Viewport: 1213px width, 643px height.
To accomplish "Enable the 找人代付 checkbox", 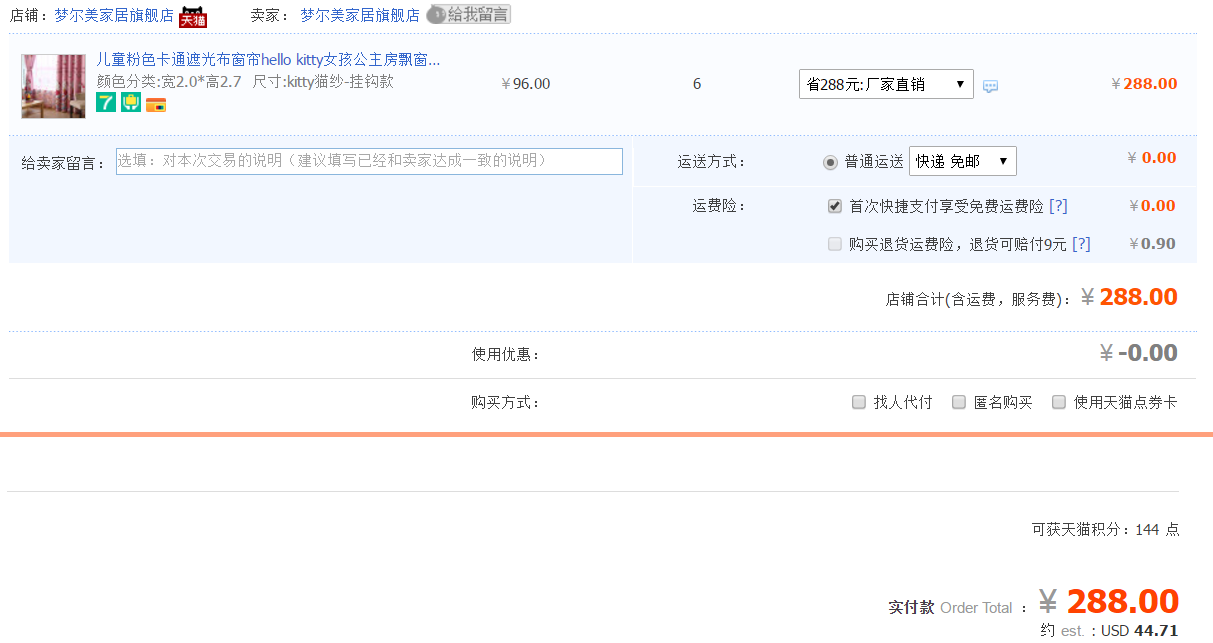I will [x=859, y=402].
